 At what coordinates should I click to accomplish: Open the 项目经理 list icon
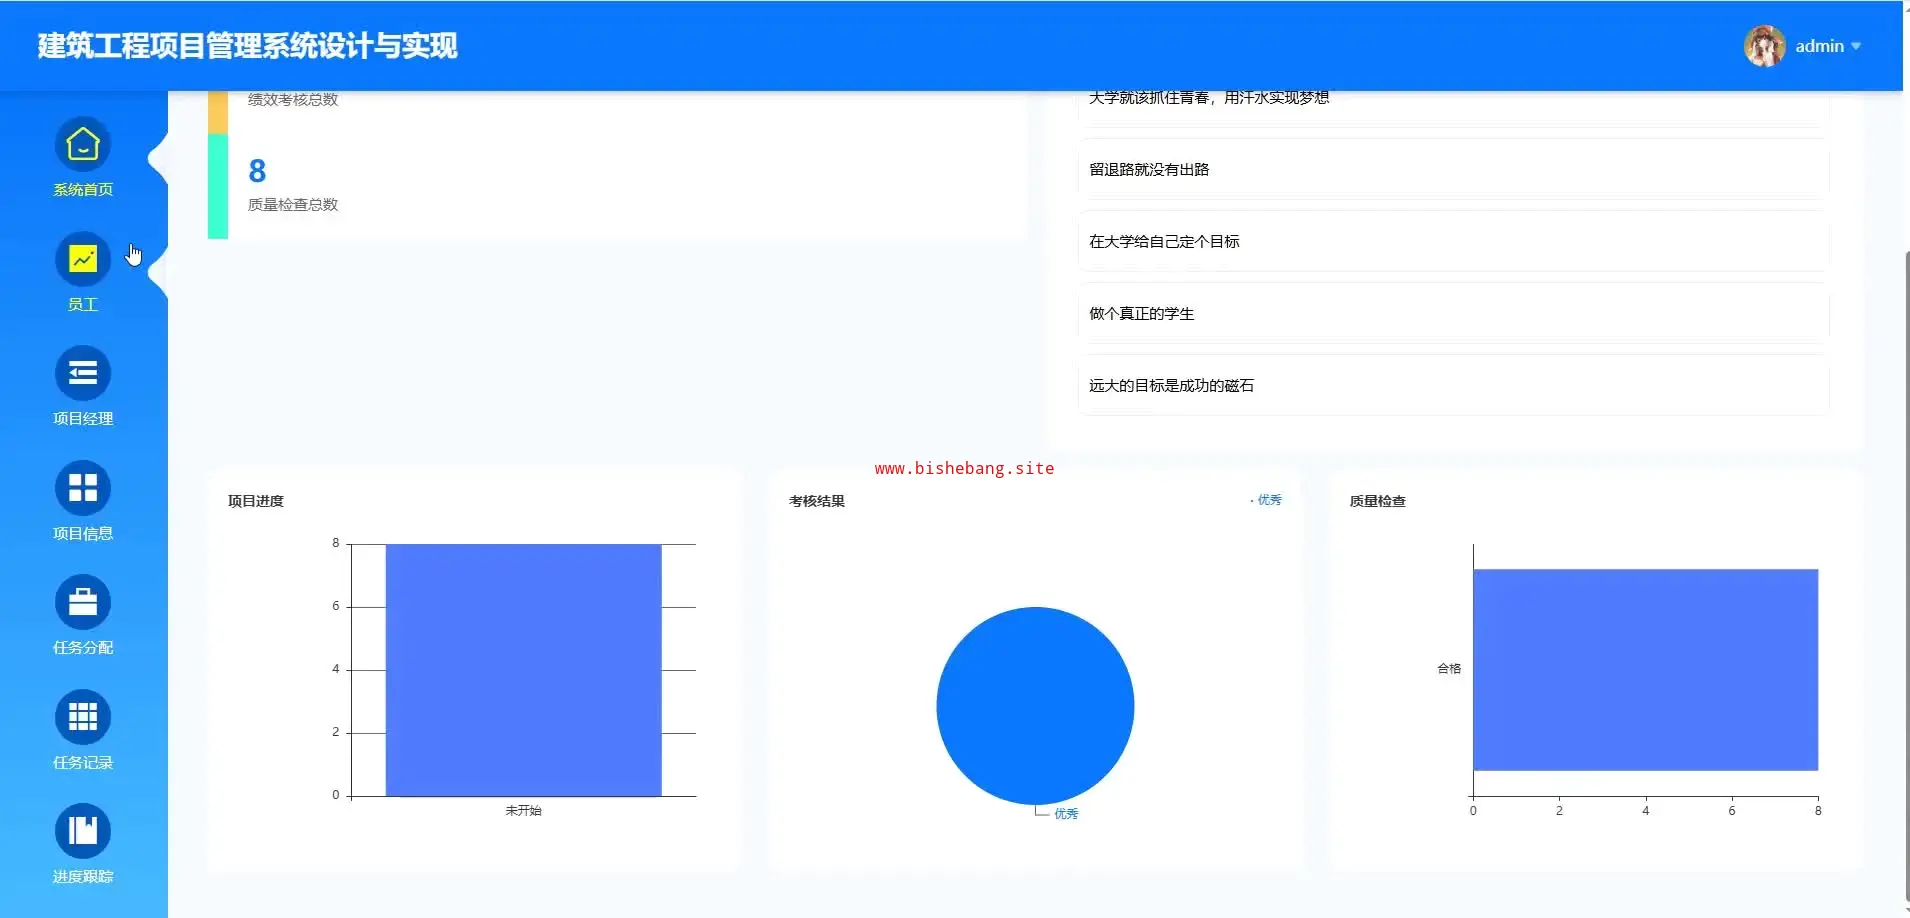click(83, 374)
